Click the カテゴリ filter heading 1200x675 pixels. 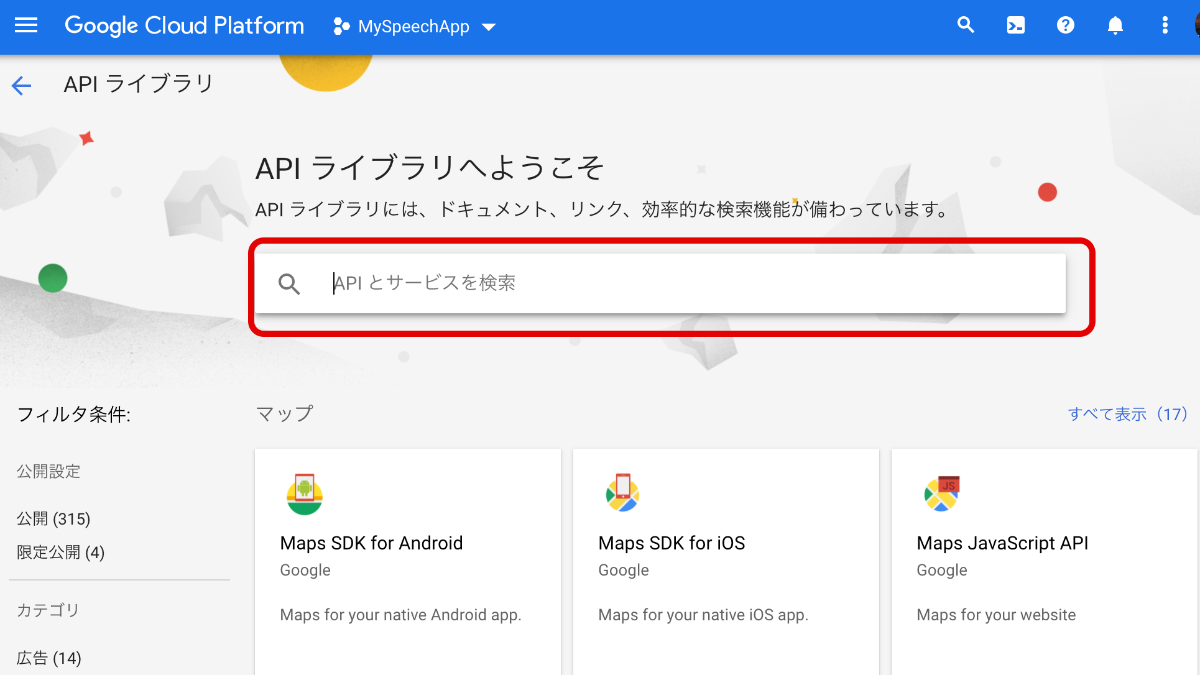point(48,610)
